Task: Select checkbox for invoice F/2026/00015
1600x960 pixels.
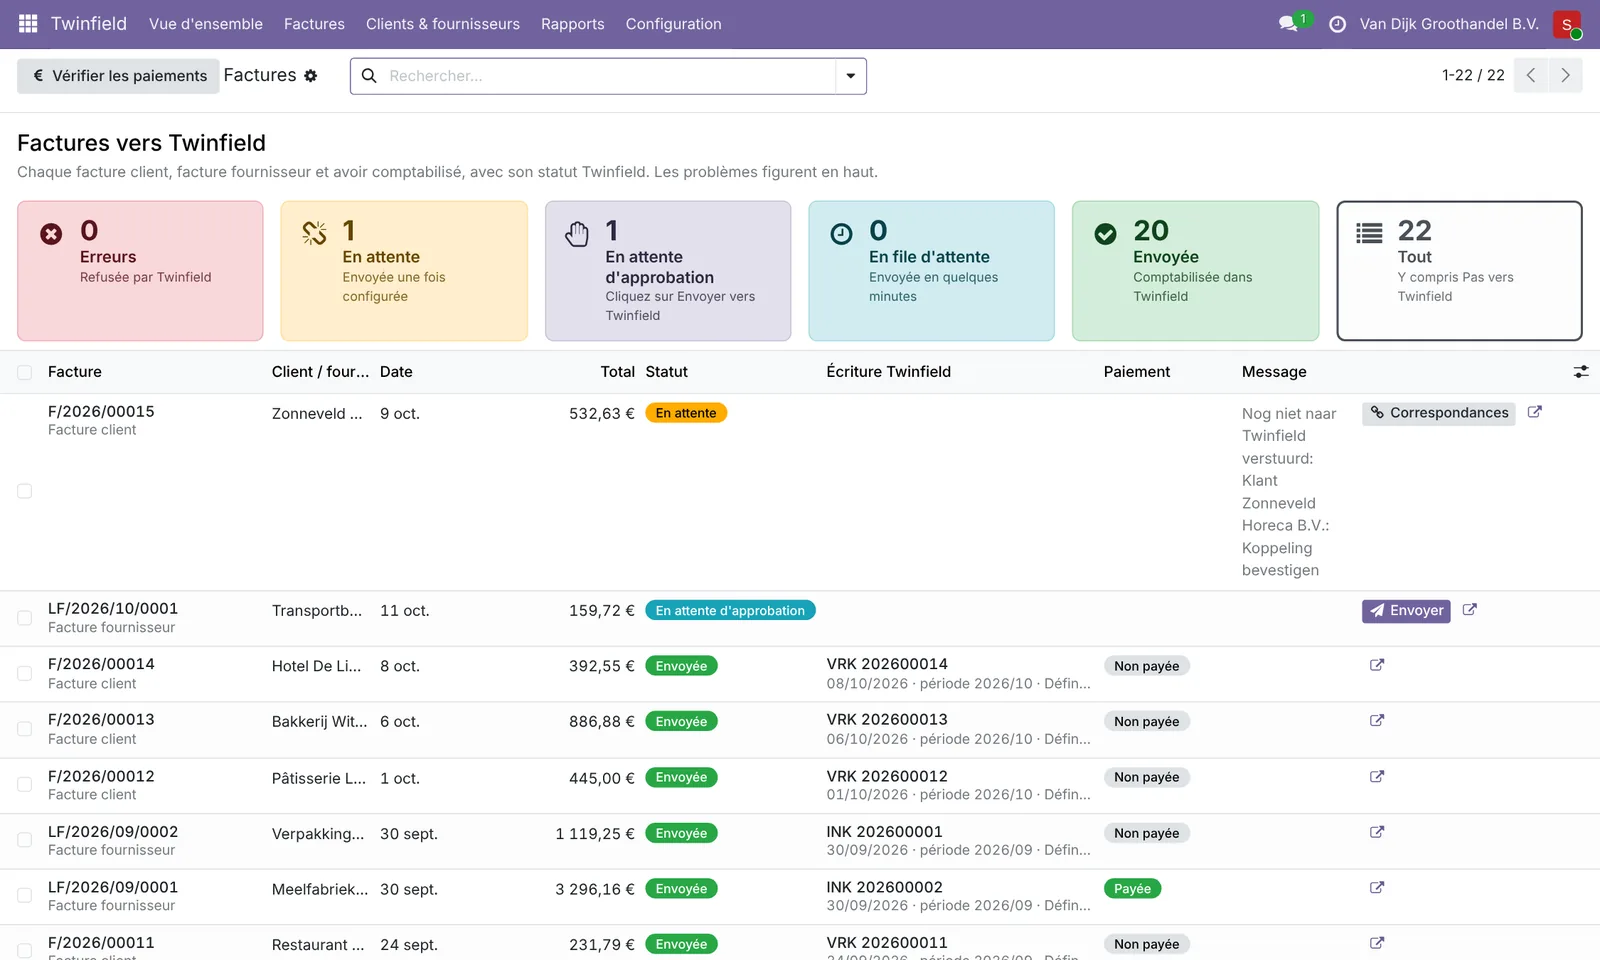Action: (x=25, y=491)
